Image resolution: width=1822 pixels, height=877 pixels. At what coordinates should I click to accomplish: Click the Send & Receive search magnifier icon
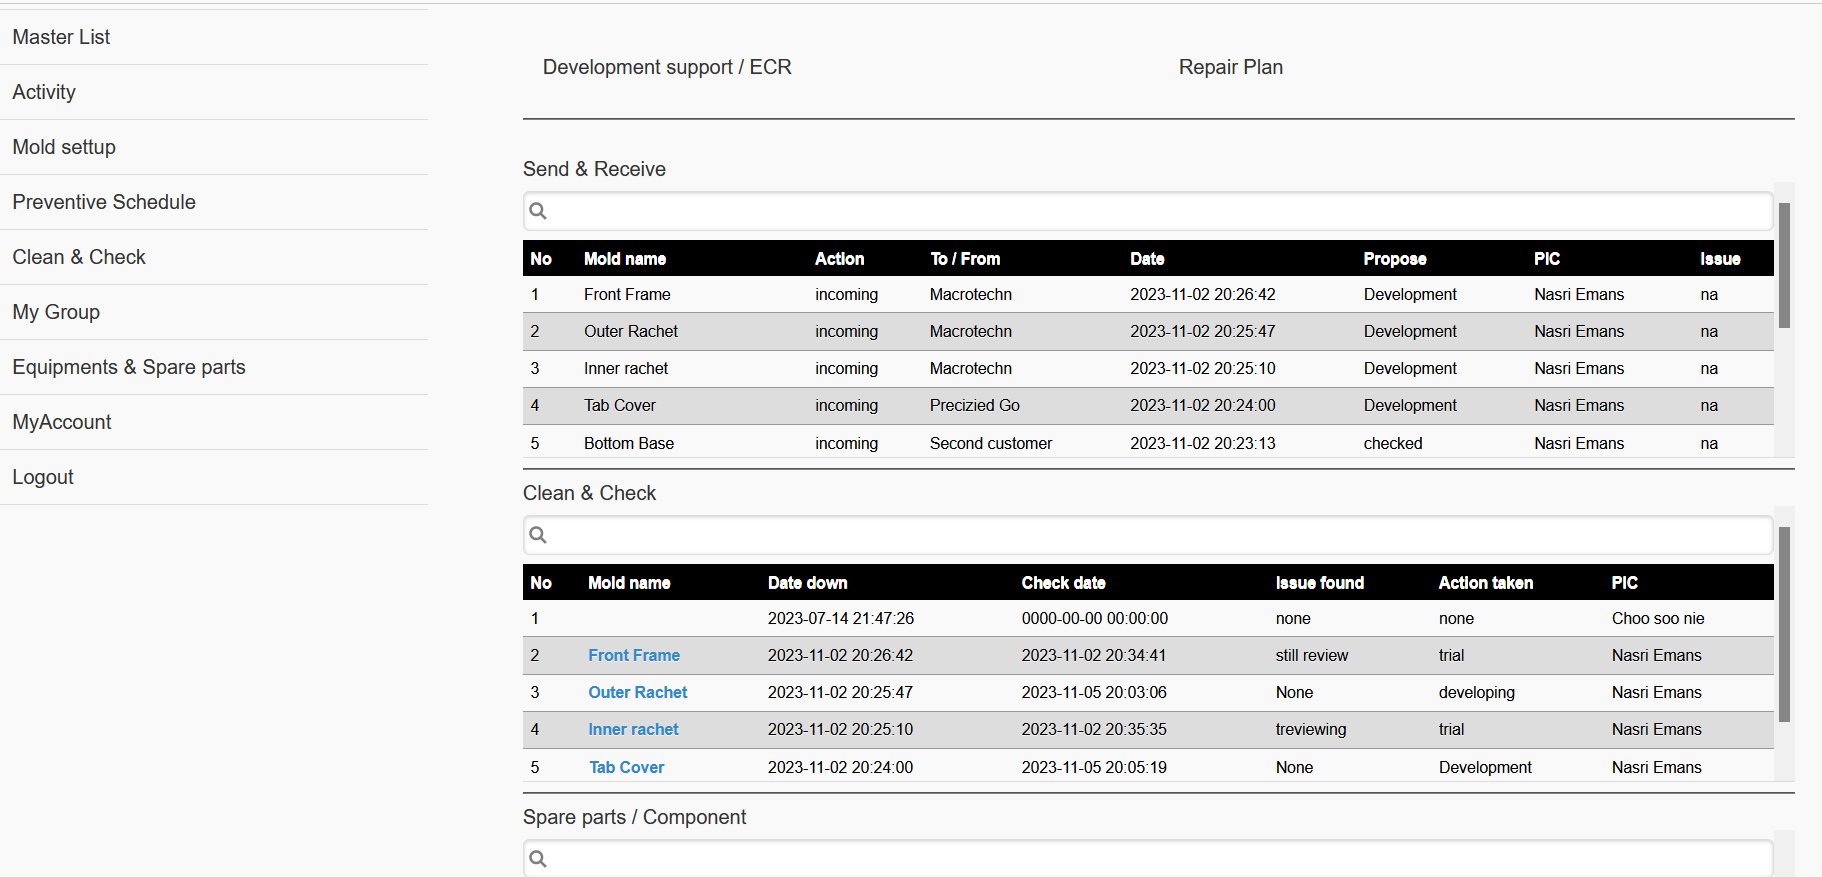pos(538,211)
